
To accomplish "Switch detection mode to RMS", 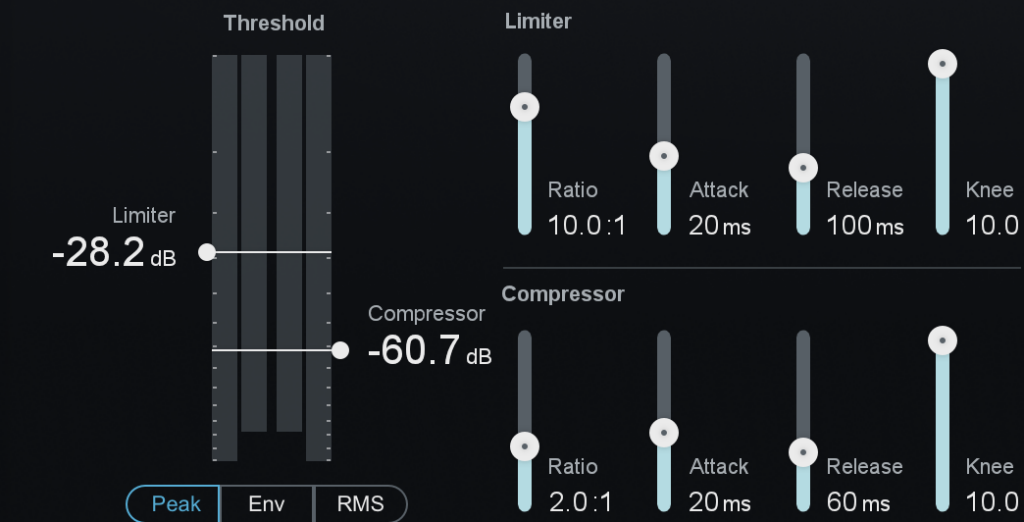I will [x=360, y=504].
